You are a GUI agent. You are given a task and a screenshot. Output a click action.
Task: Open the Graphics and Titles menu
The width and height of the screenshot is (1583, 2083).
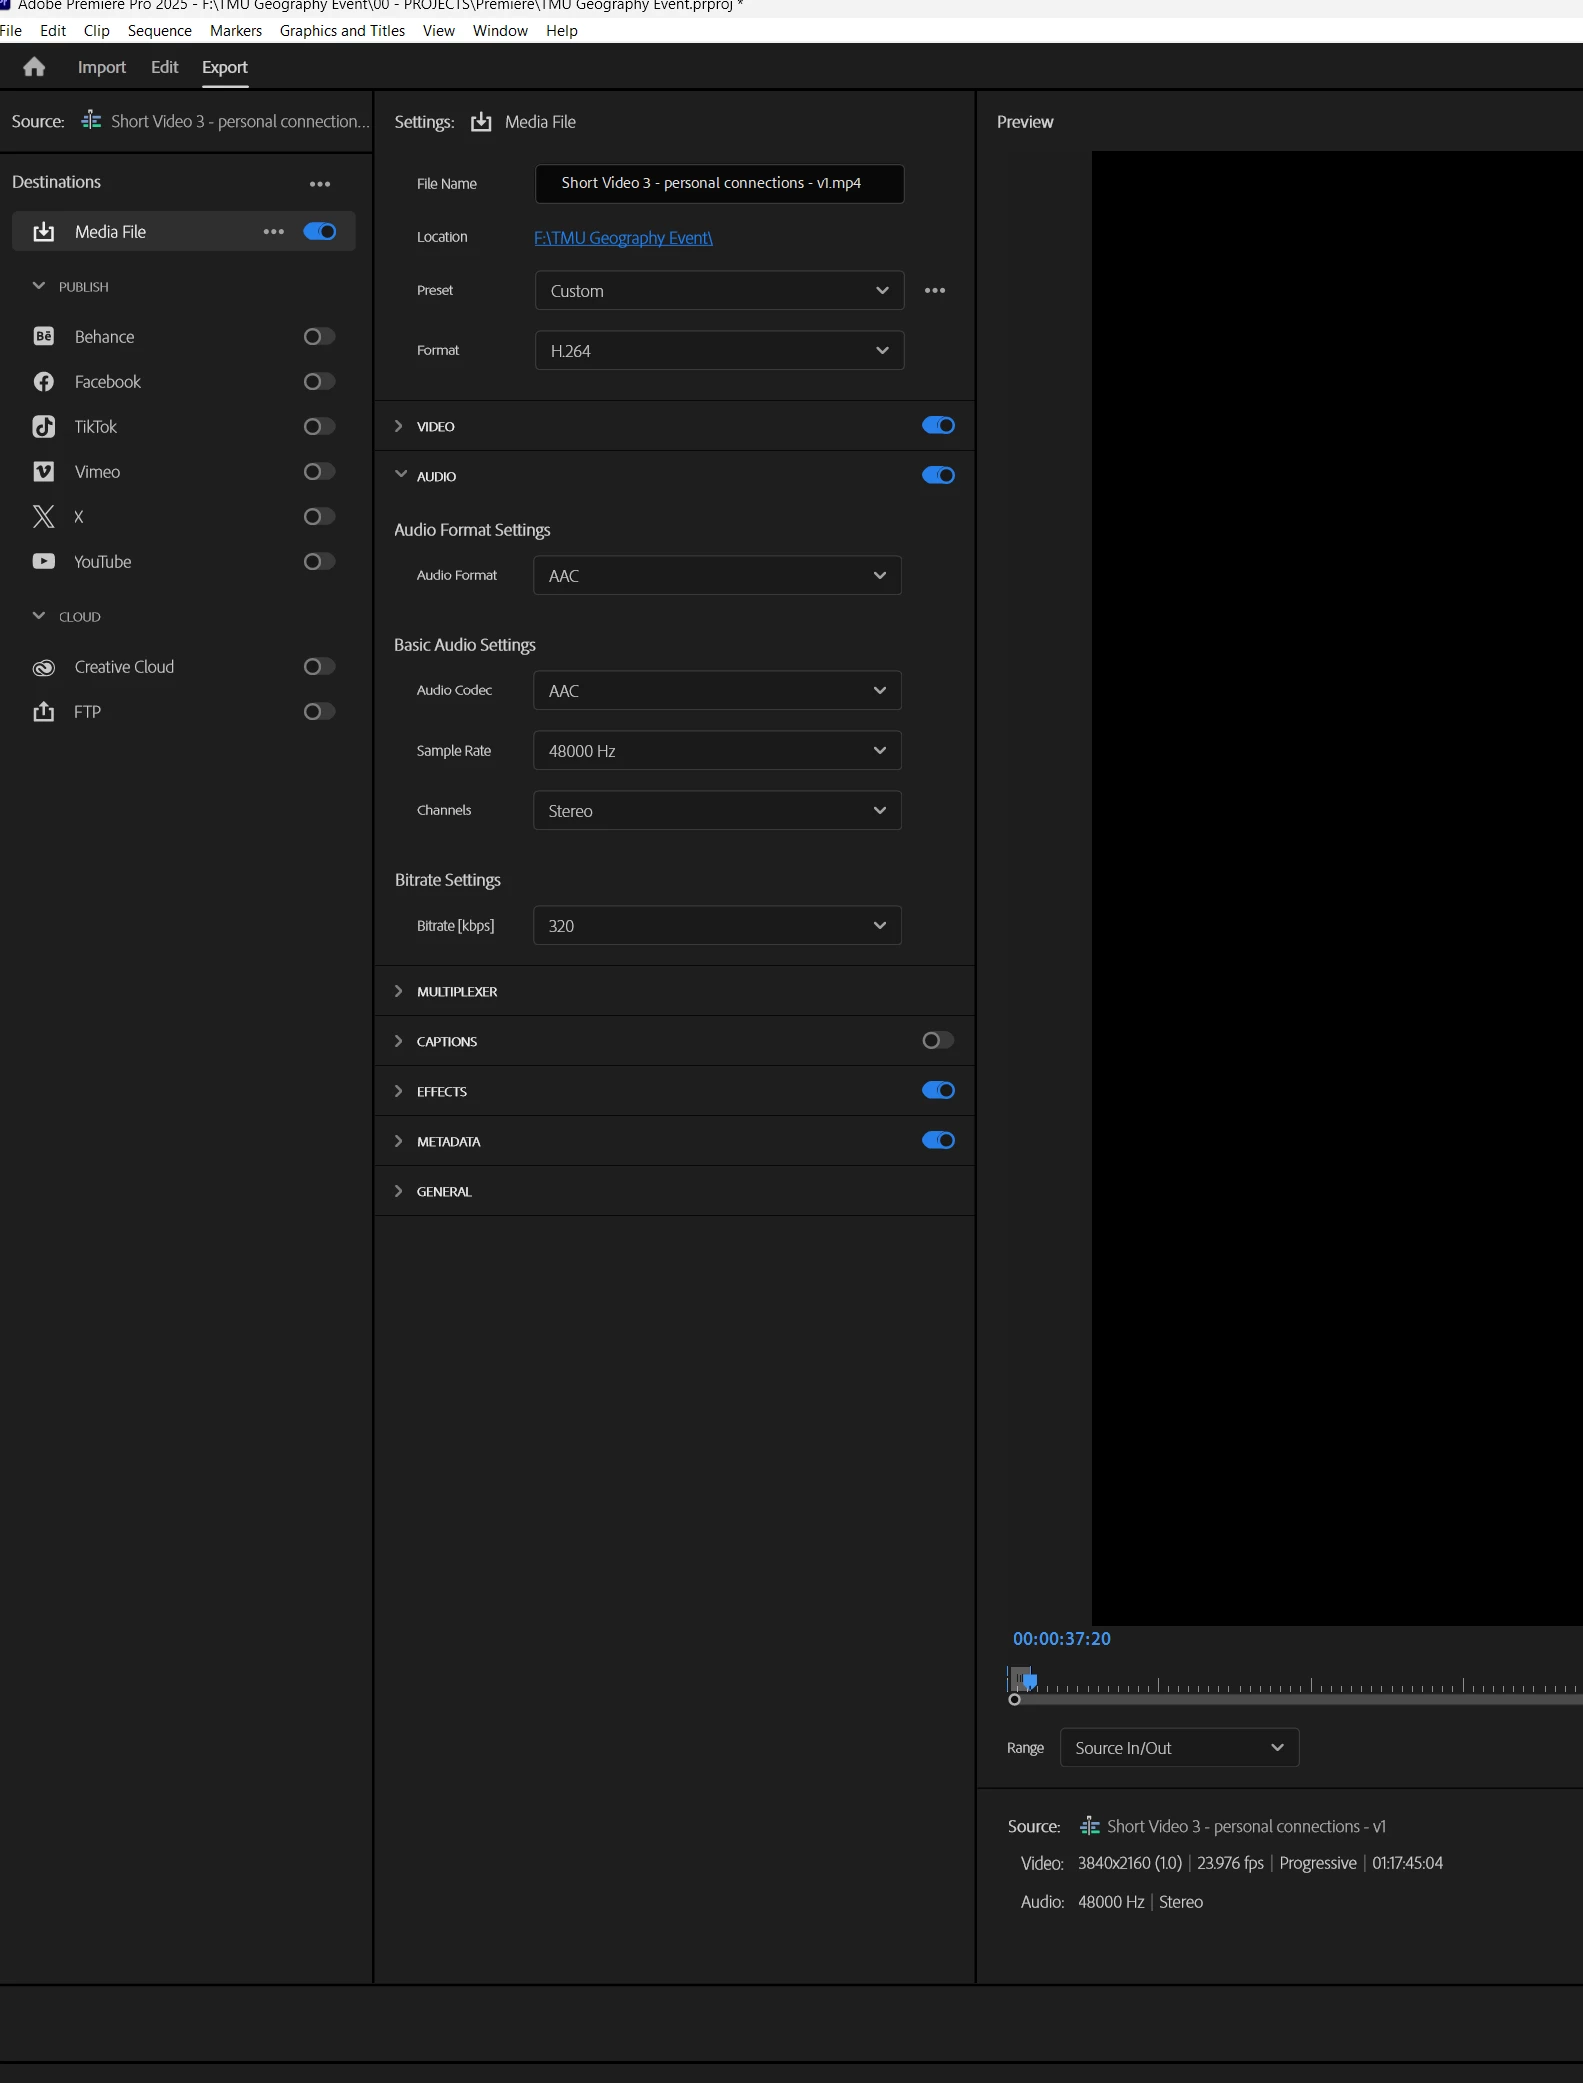coord(343,31)
